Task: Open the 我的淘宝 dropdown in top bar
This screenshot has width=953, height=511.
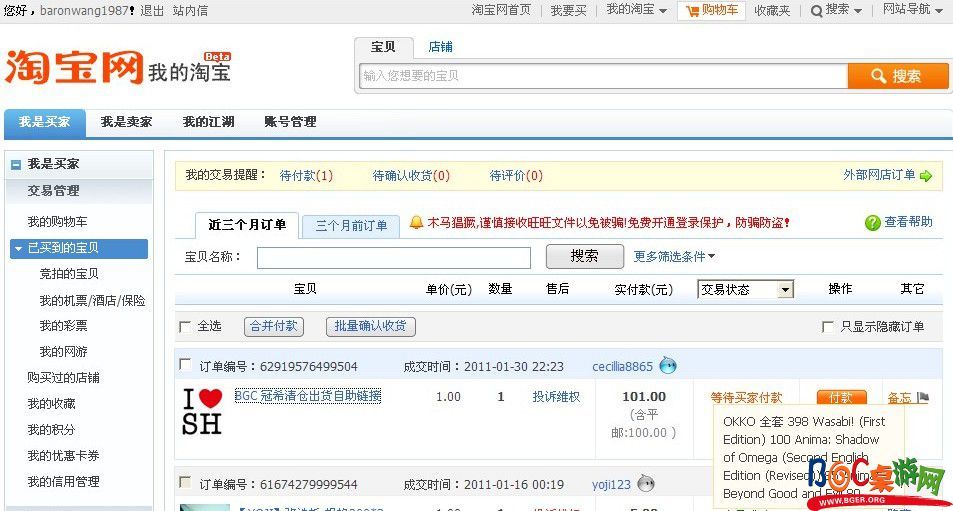Action: point(636,10)
